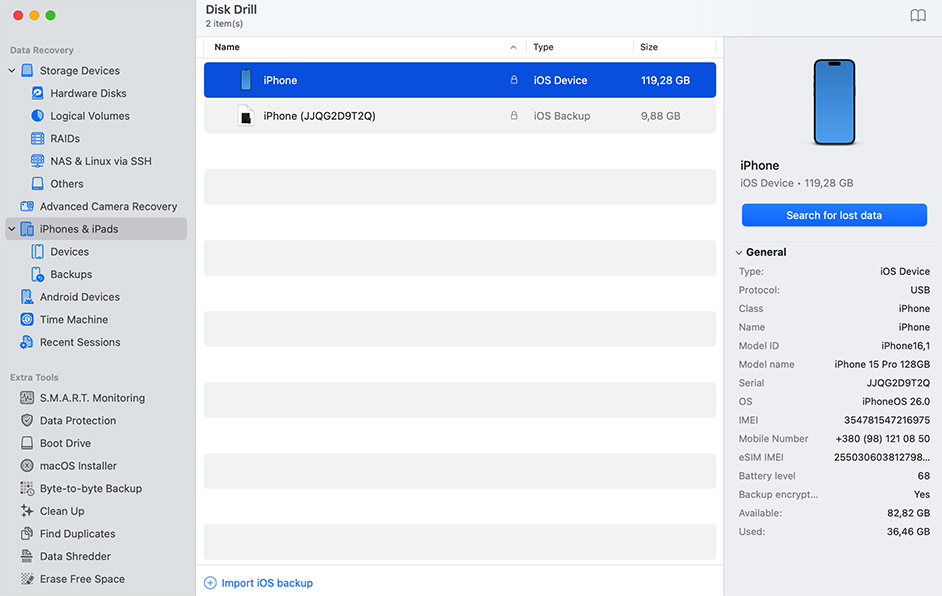Click the green fullscreen window button
The image size is (942, 596).
(x=50, y=16)
